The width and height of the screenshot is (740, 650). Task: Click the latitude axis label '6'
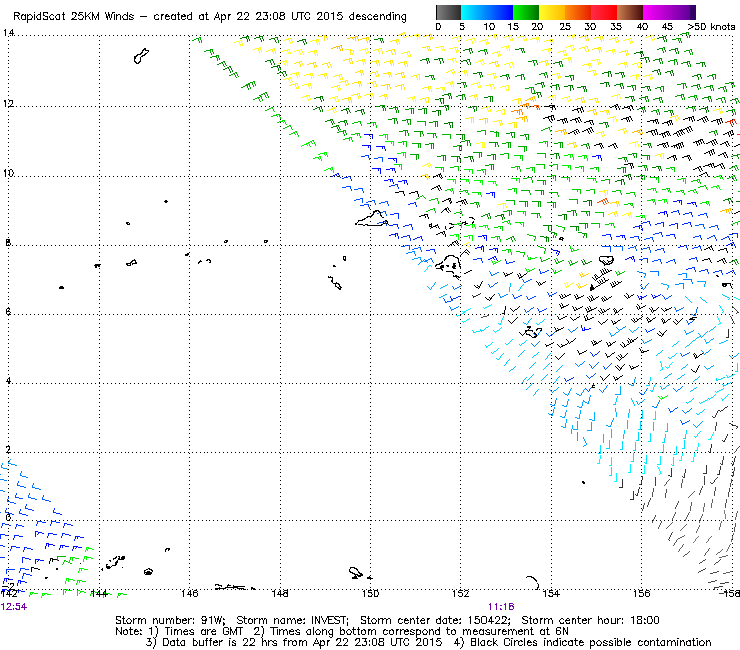point(8,312)
